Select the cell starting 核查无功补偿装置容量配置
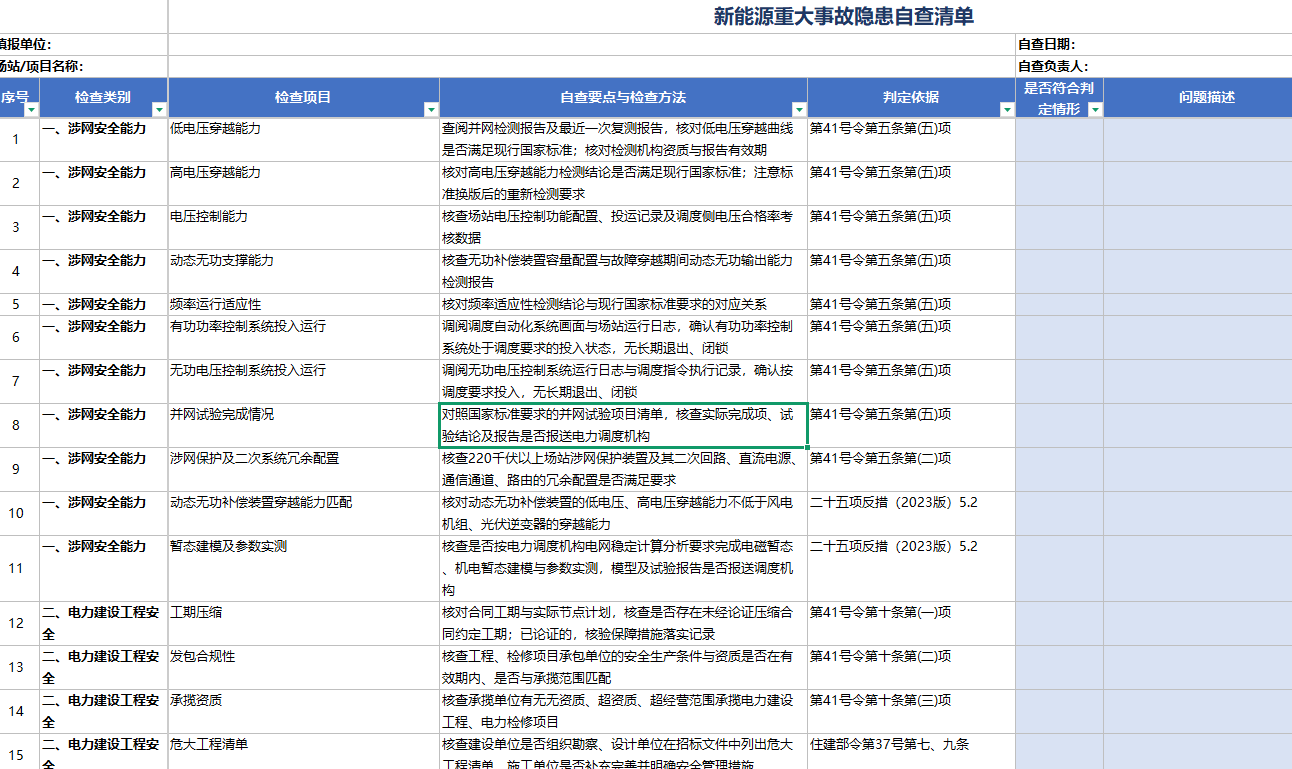1292x769 pixels. pos(623,271)
